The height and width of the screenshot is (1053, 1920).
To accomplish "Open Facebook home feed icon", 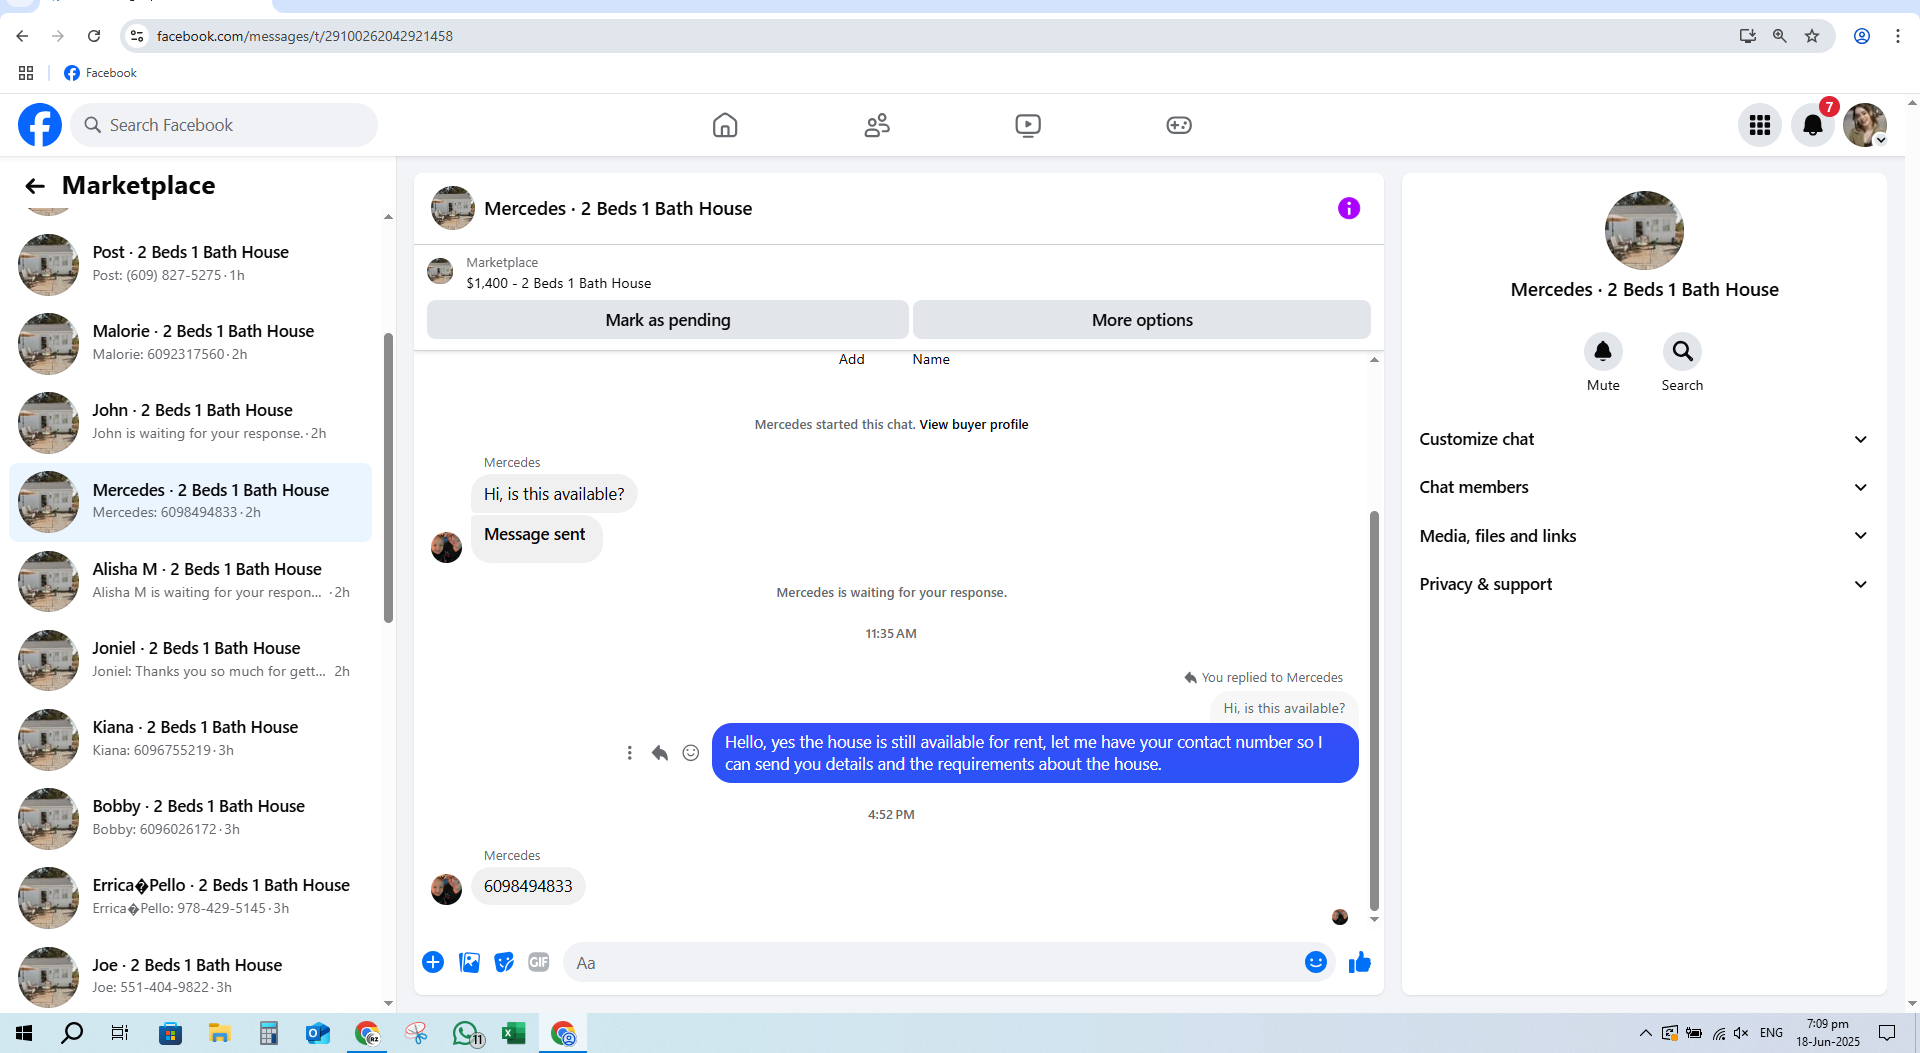I will [725, 125].
